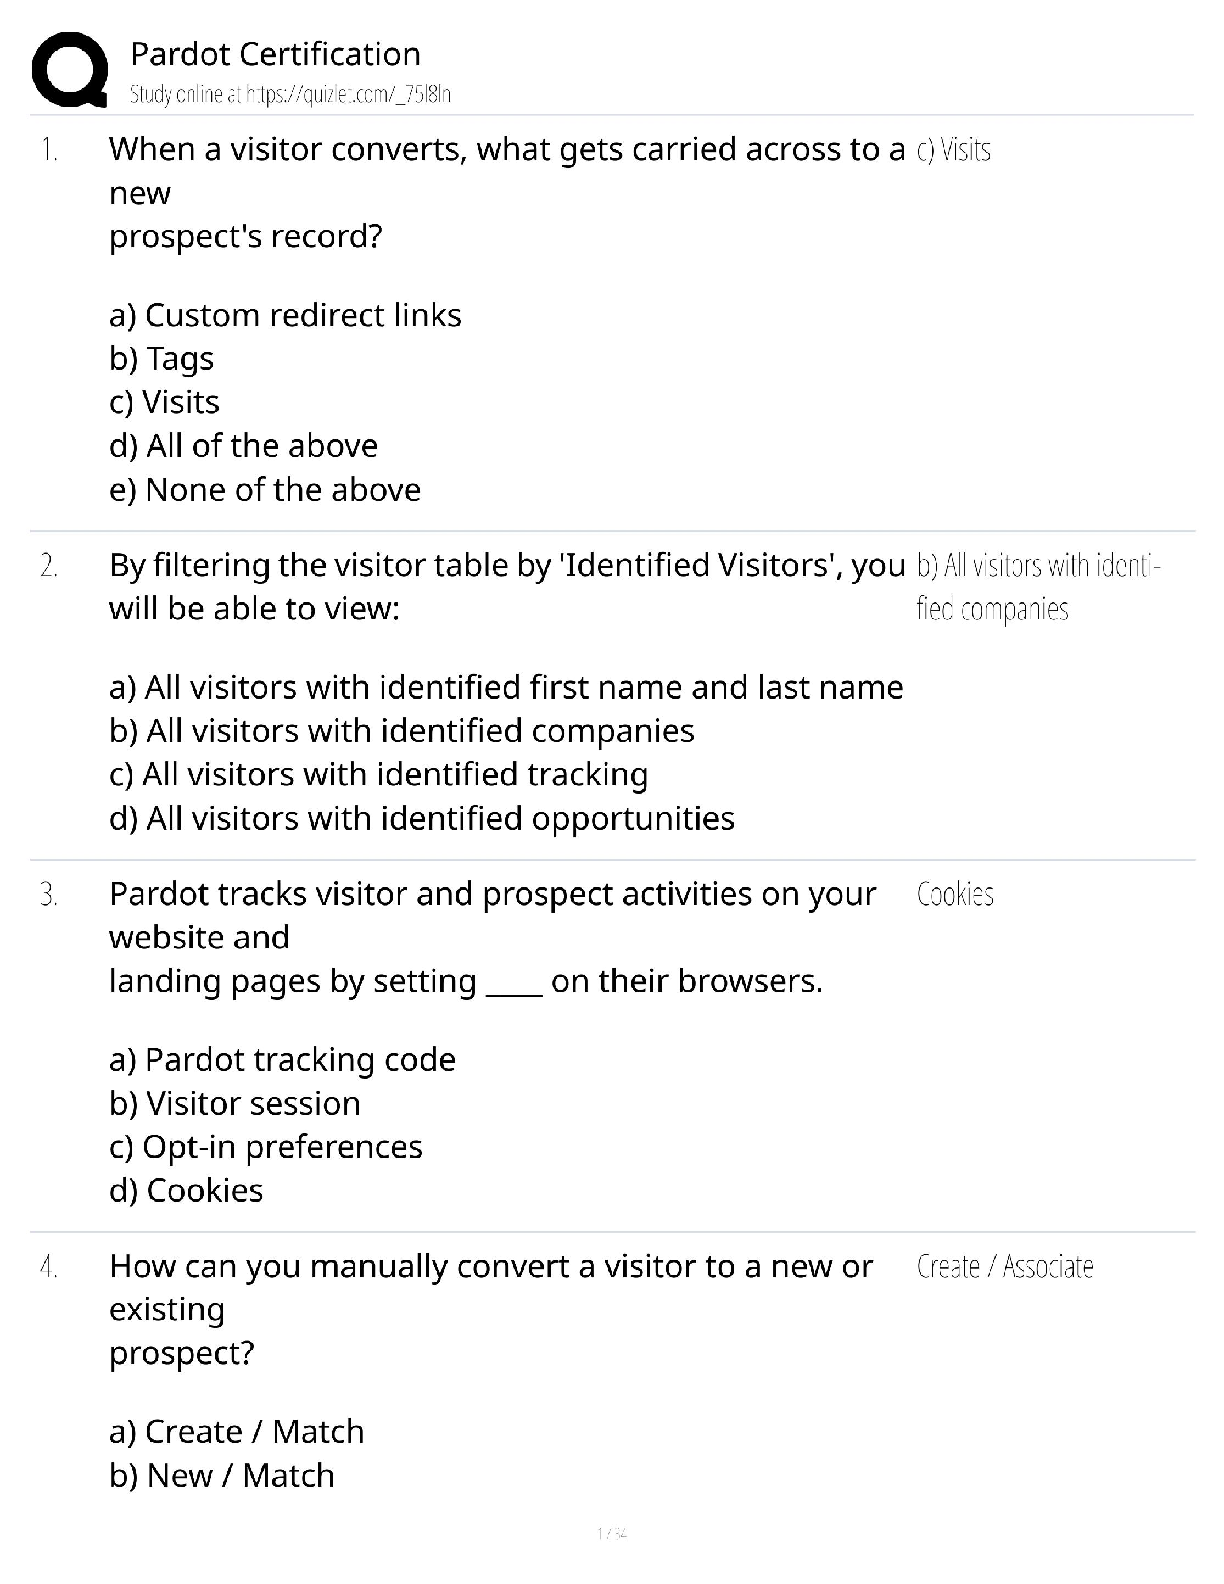The image size is (1224, 1584).
Task: Click the 'Cookies' answer in right column
Action: pyautogui.click(x=955, y=894)
